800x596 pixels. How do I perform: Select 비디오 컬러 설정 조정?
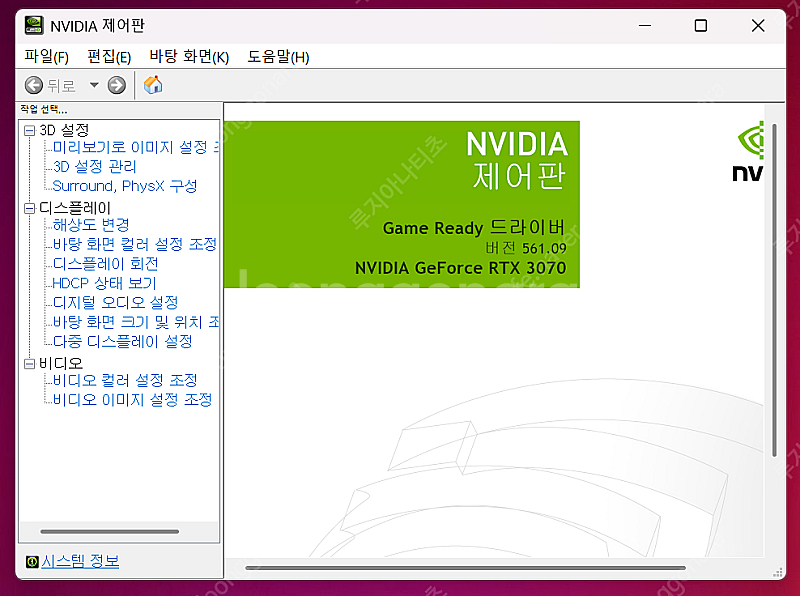[125, 380]
